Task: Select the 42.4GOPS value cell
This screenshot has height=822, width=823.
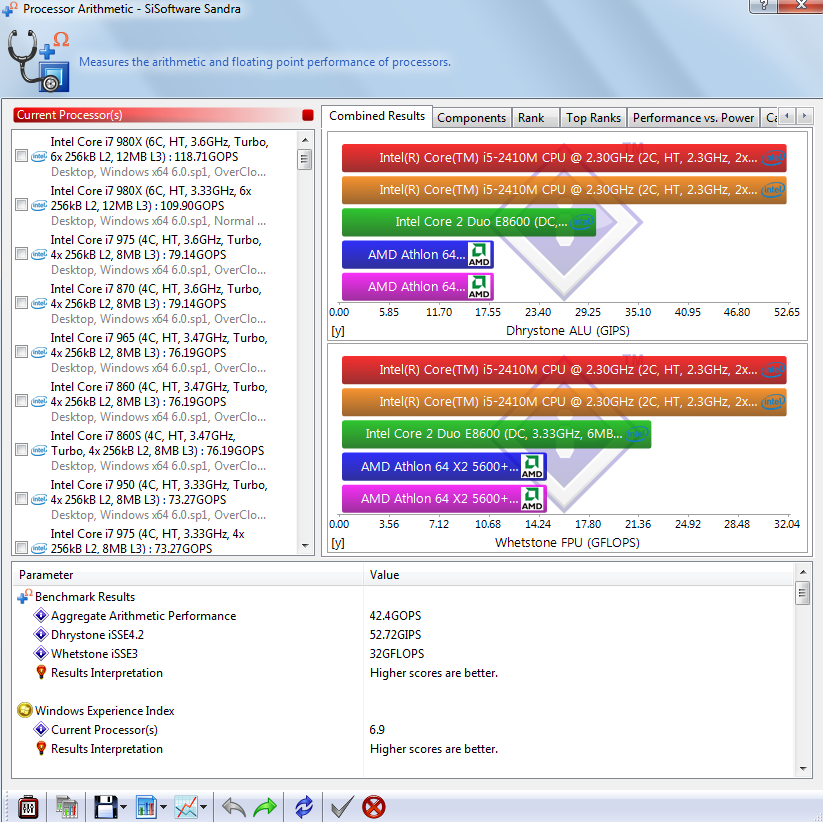Action: click(x=395, y=616)
